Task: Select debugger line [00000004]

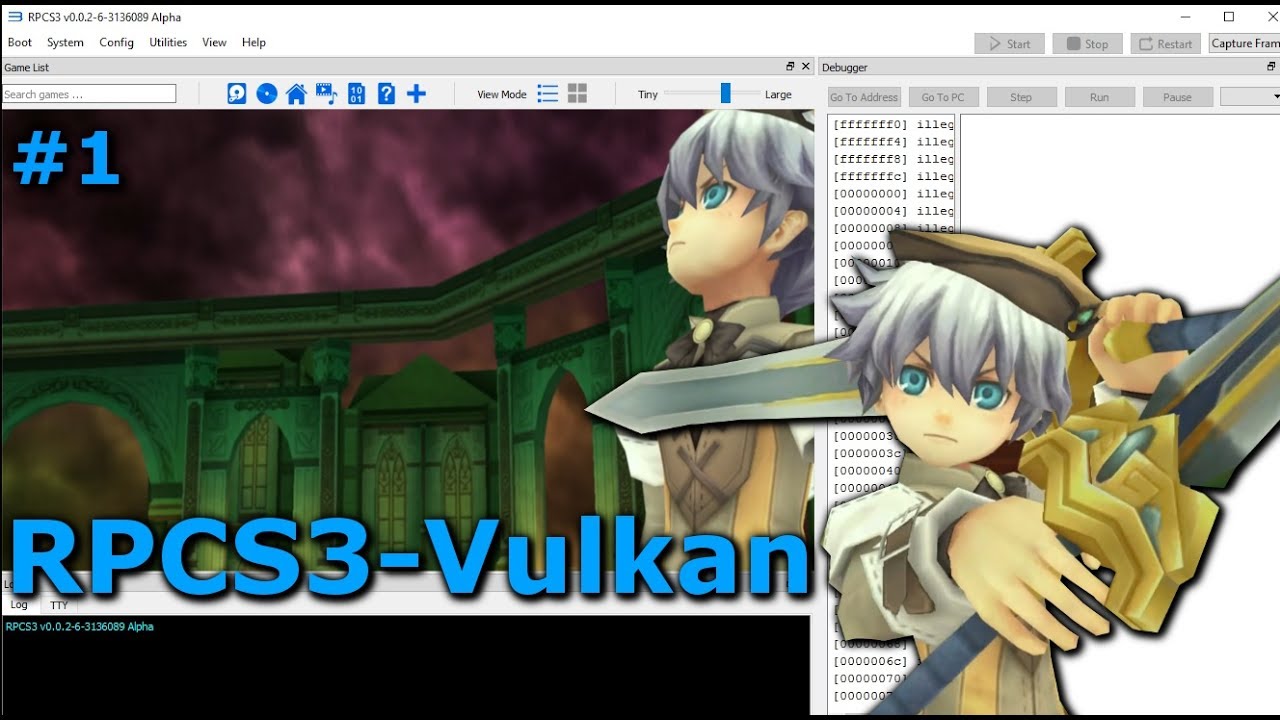Action: tap(892, 211)
